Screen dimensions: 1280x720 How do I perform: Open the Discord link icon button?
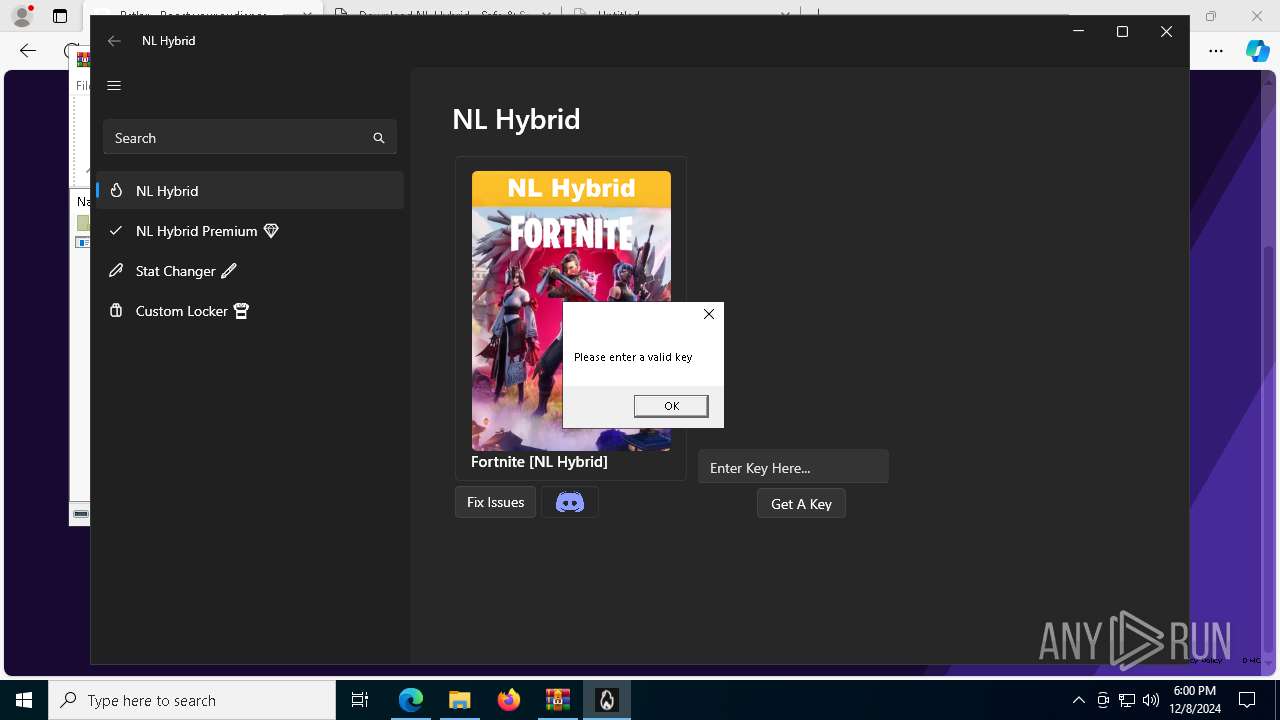tap(570, 502)
